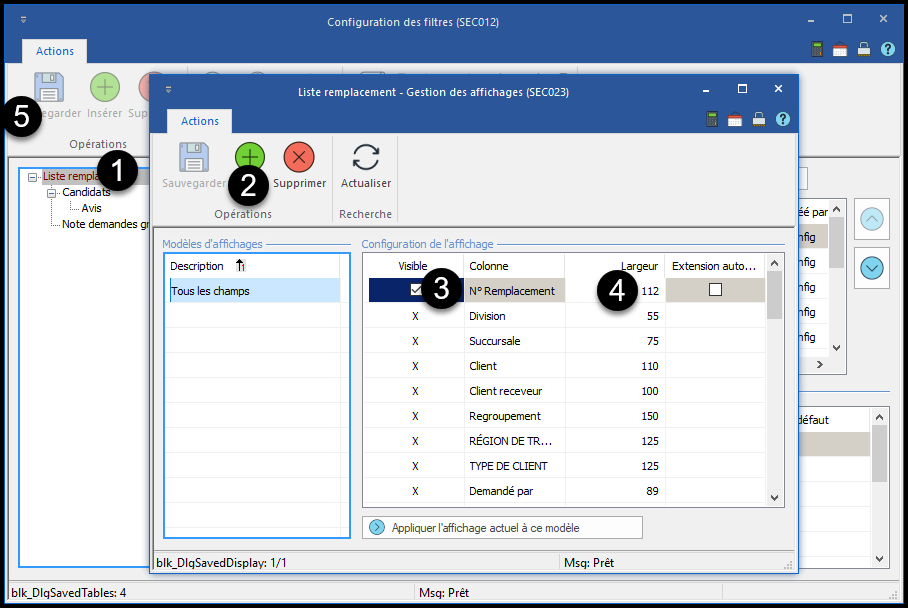Click the Regroupement column name cell
908x608 pixels.
point(514,416)
